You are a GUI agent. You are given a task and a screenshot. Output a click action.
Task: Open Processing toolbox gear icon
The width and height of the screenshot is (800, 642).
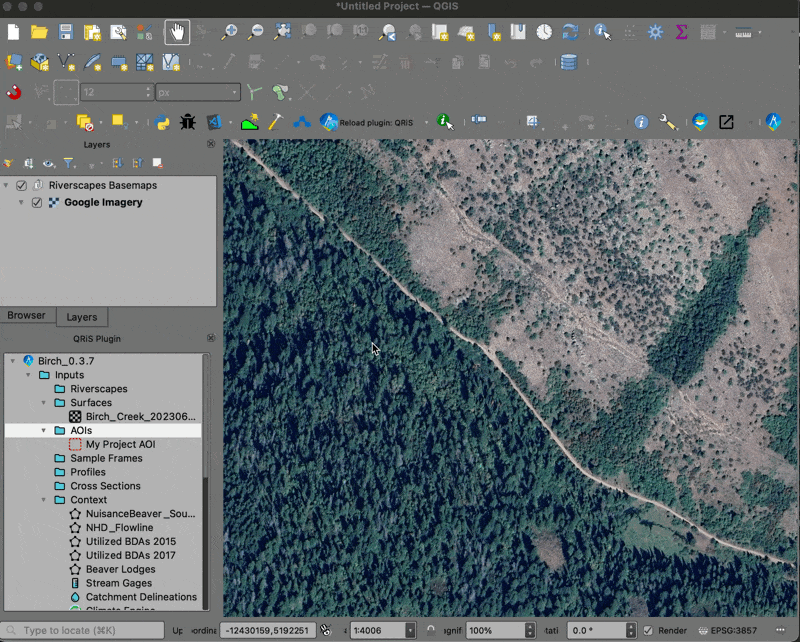(655, 32)
